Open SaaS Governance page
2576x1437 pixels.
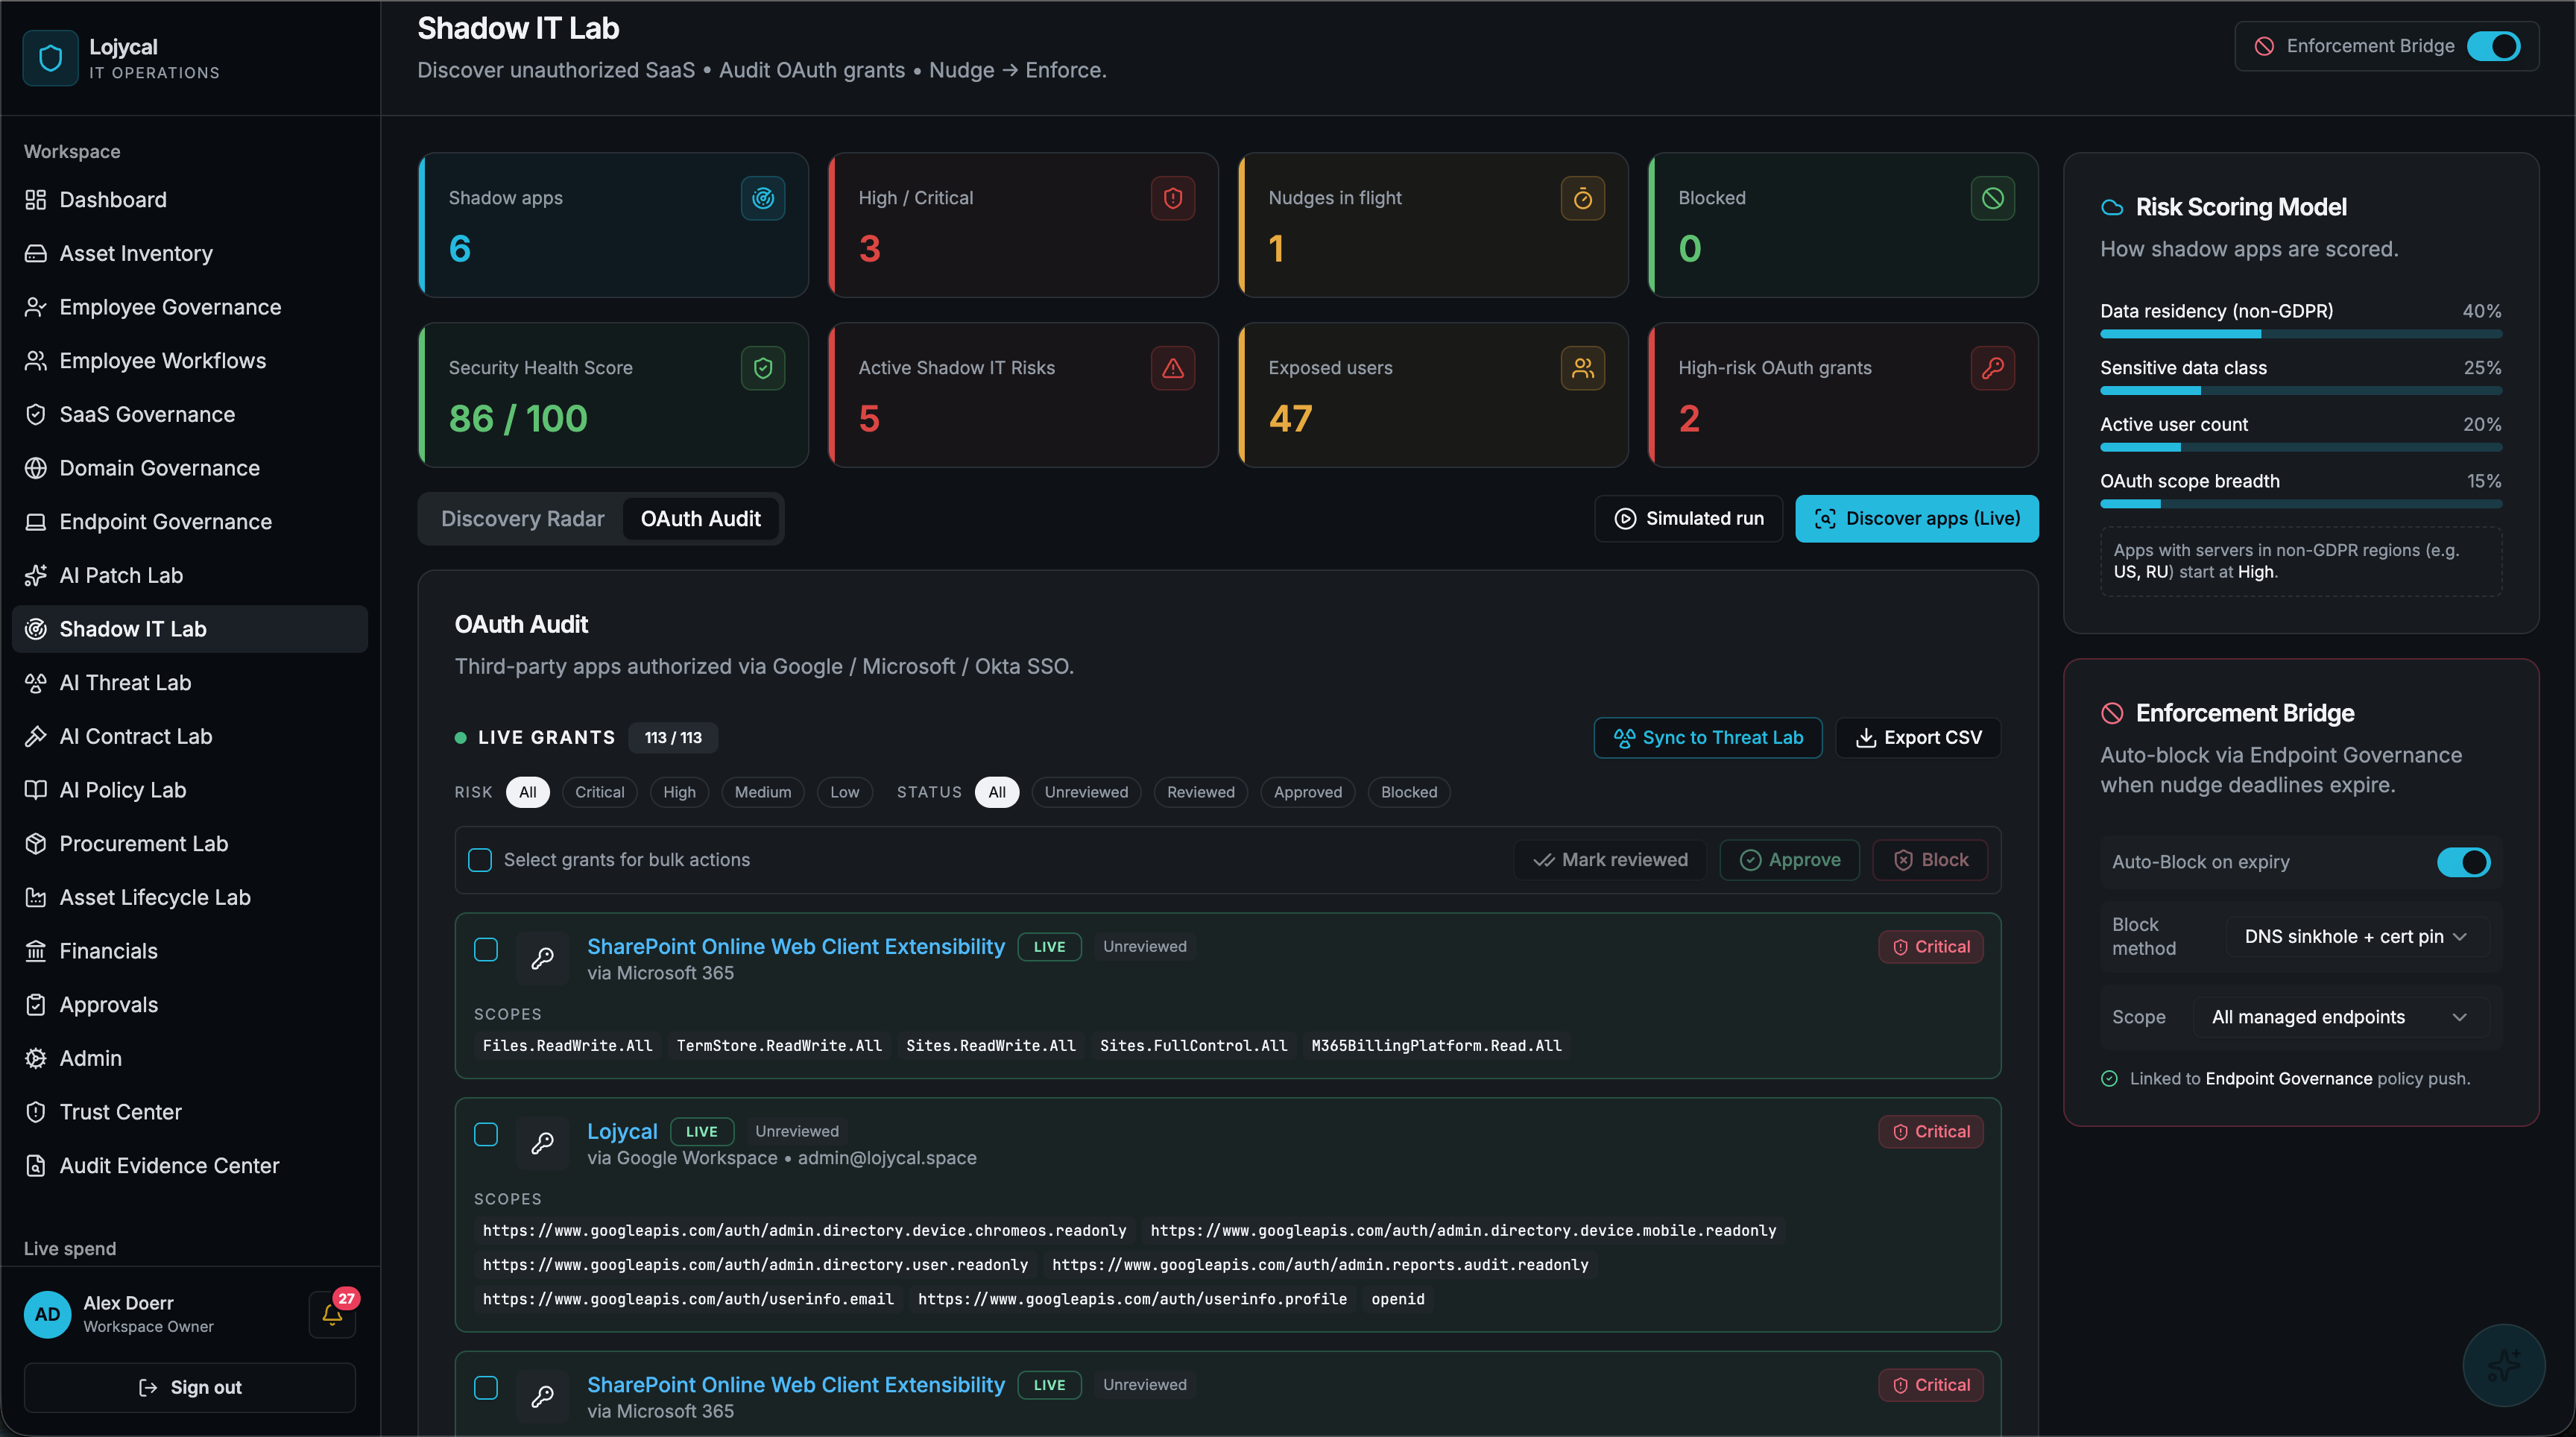point(190,414)
